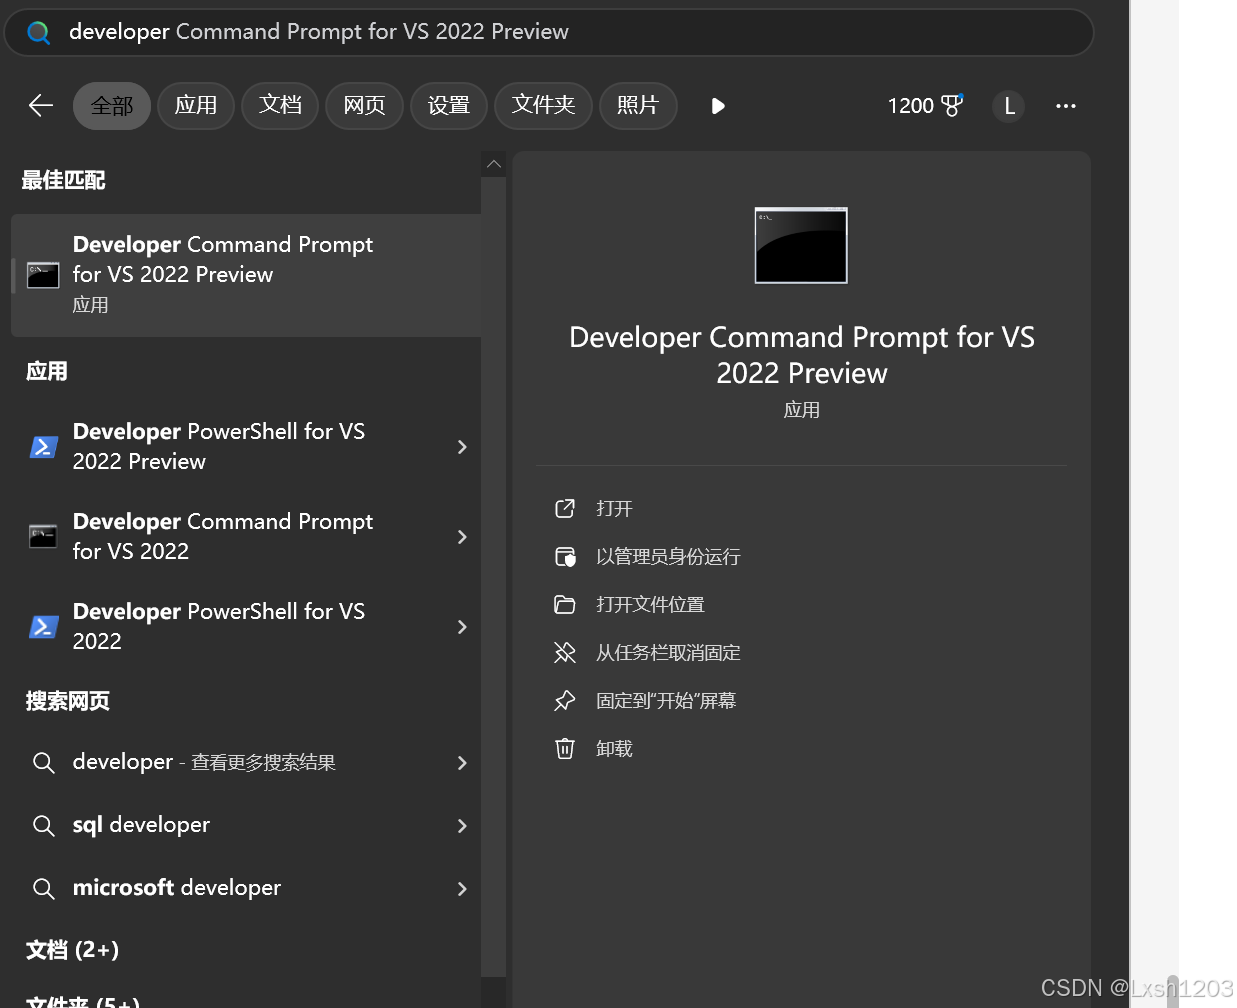Choose 打开文件位置

point(650,604)
